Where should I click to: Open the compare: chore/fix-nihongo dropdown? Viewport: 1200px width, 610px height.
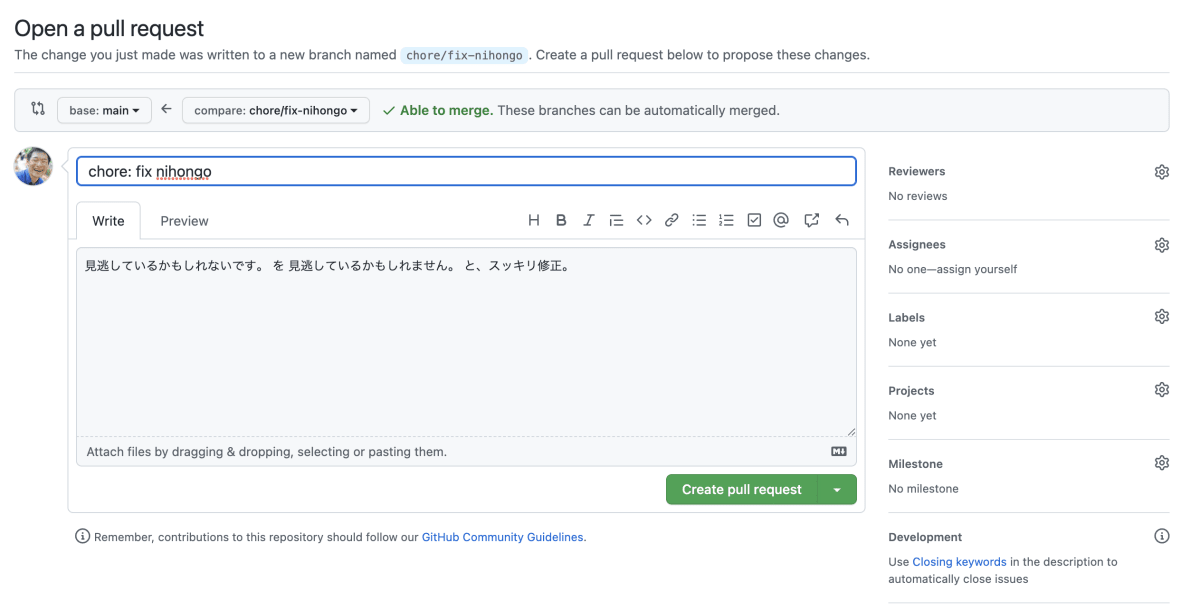pos(276,110)
